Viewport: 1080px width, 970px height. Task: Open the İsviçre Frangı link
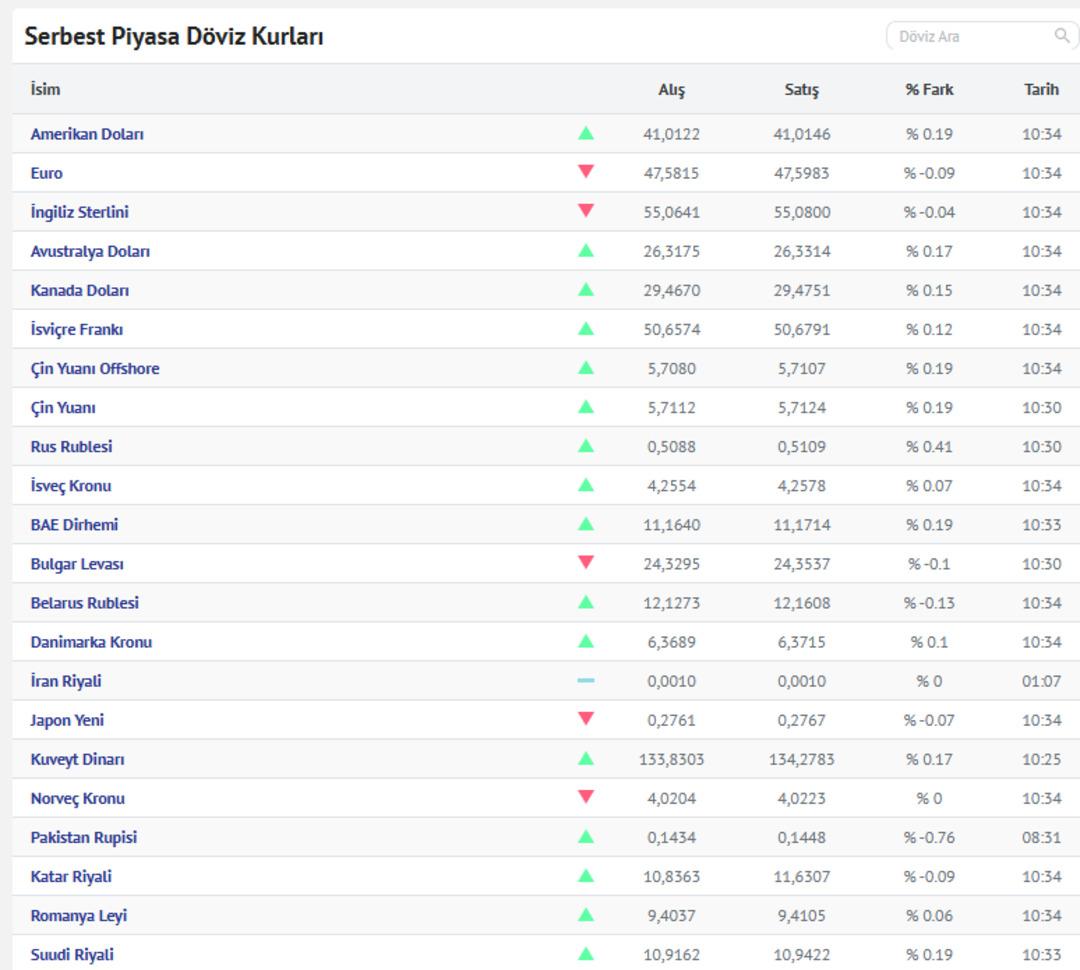tap(77, 329)
